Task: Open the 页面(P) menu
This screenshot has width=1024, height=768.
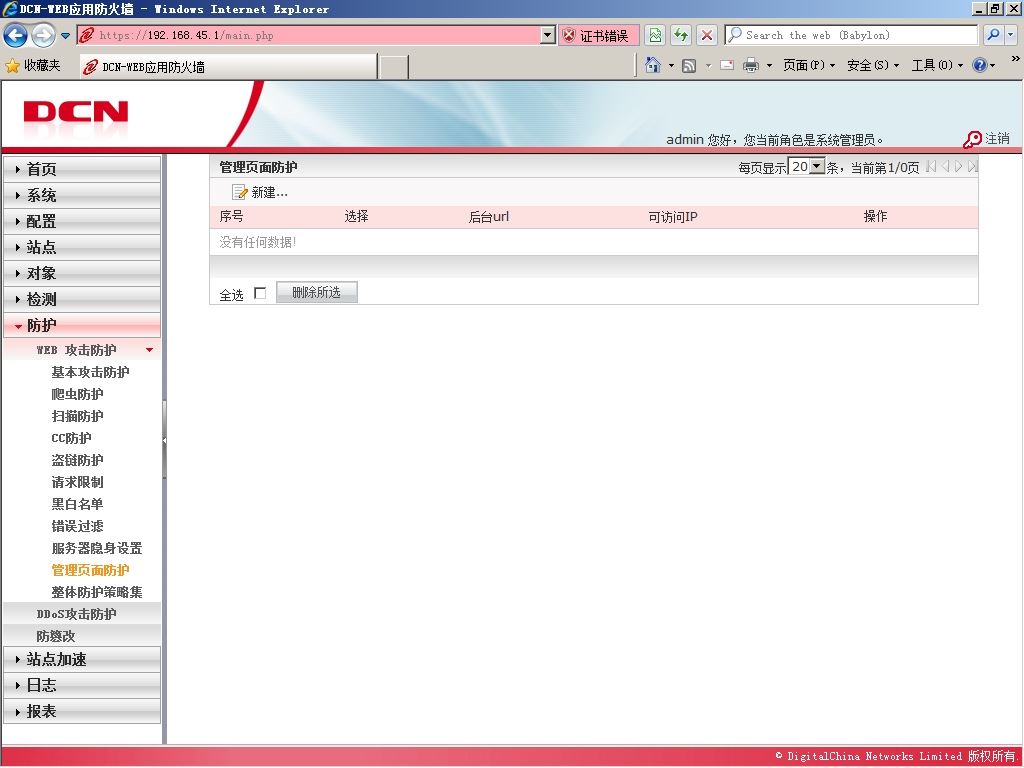Action: click(808, 65)
